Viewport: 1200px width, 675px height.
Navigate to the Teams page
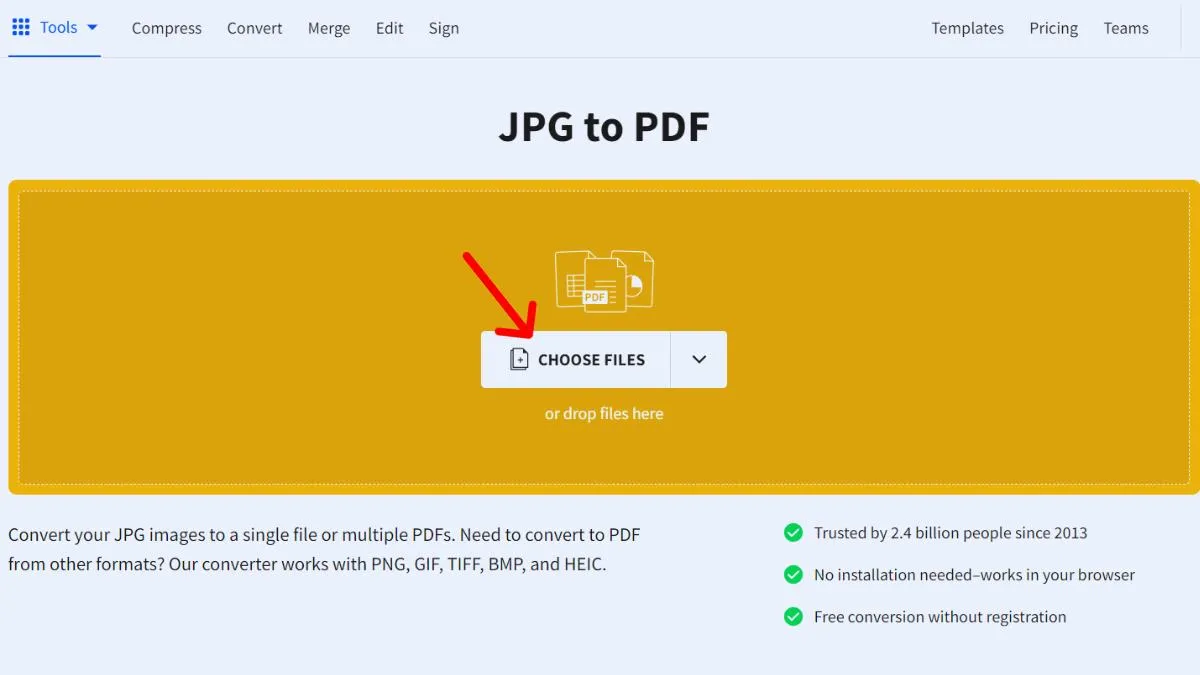tap(1125, 28)
